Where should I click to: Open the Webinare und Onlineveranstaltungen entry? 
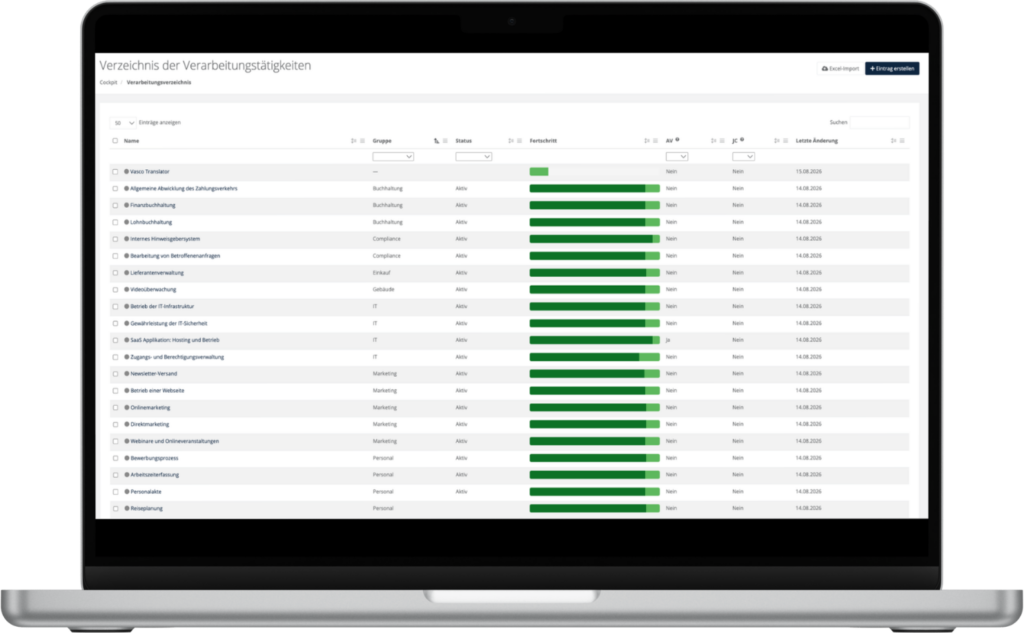(174, 442)
